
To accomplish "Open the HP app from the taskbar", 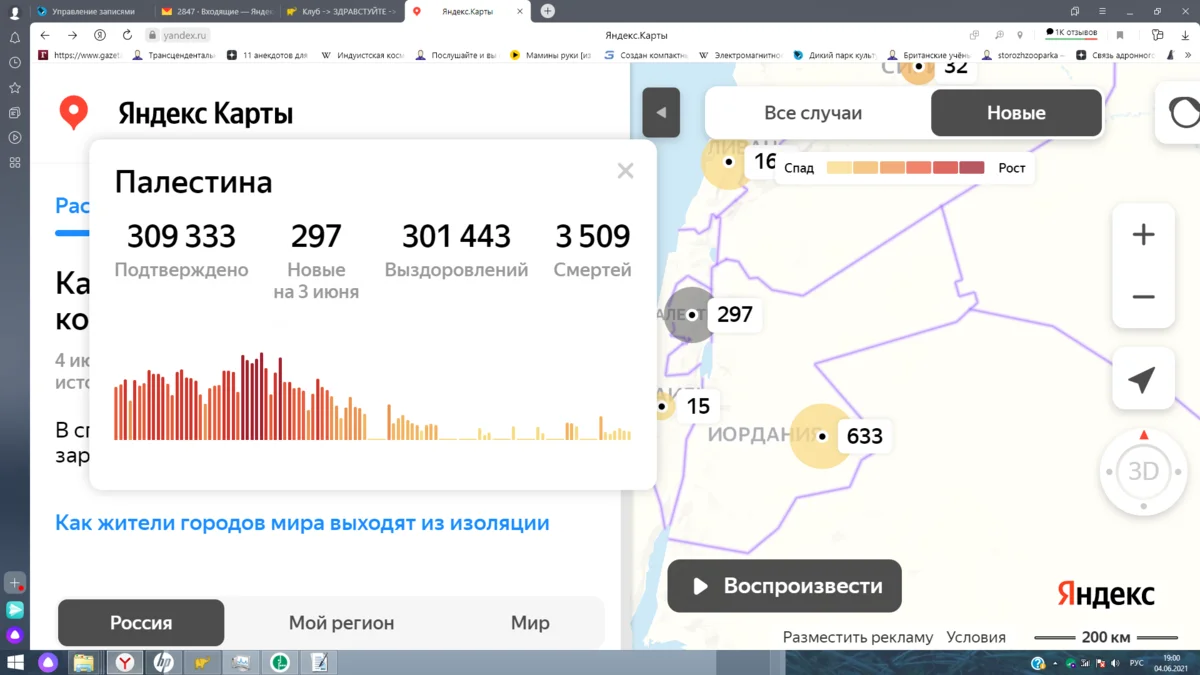I will click(163, 662).
